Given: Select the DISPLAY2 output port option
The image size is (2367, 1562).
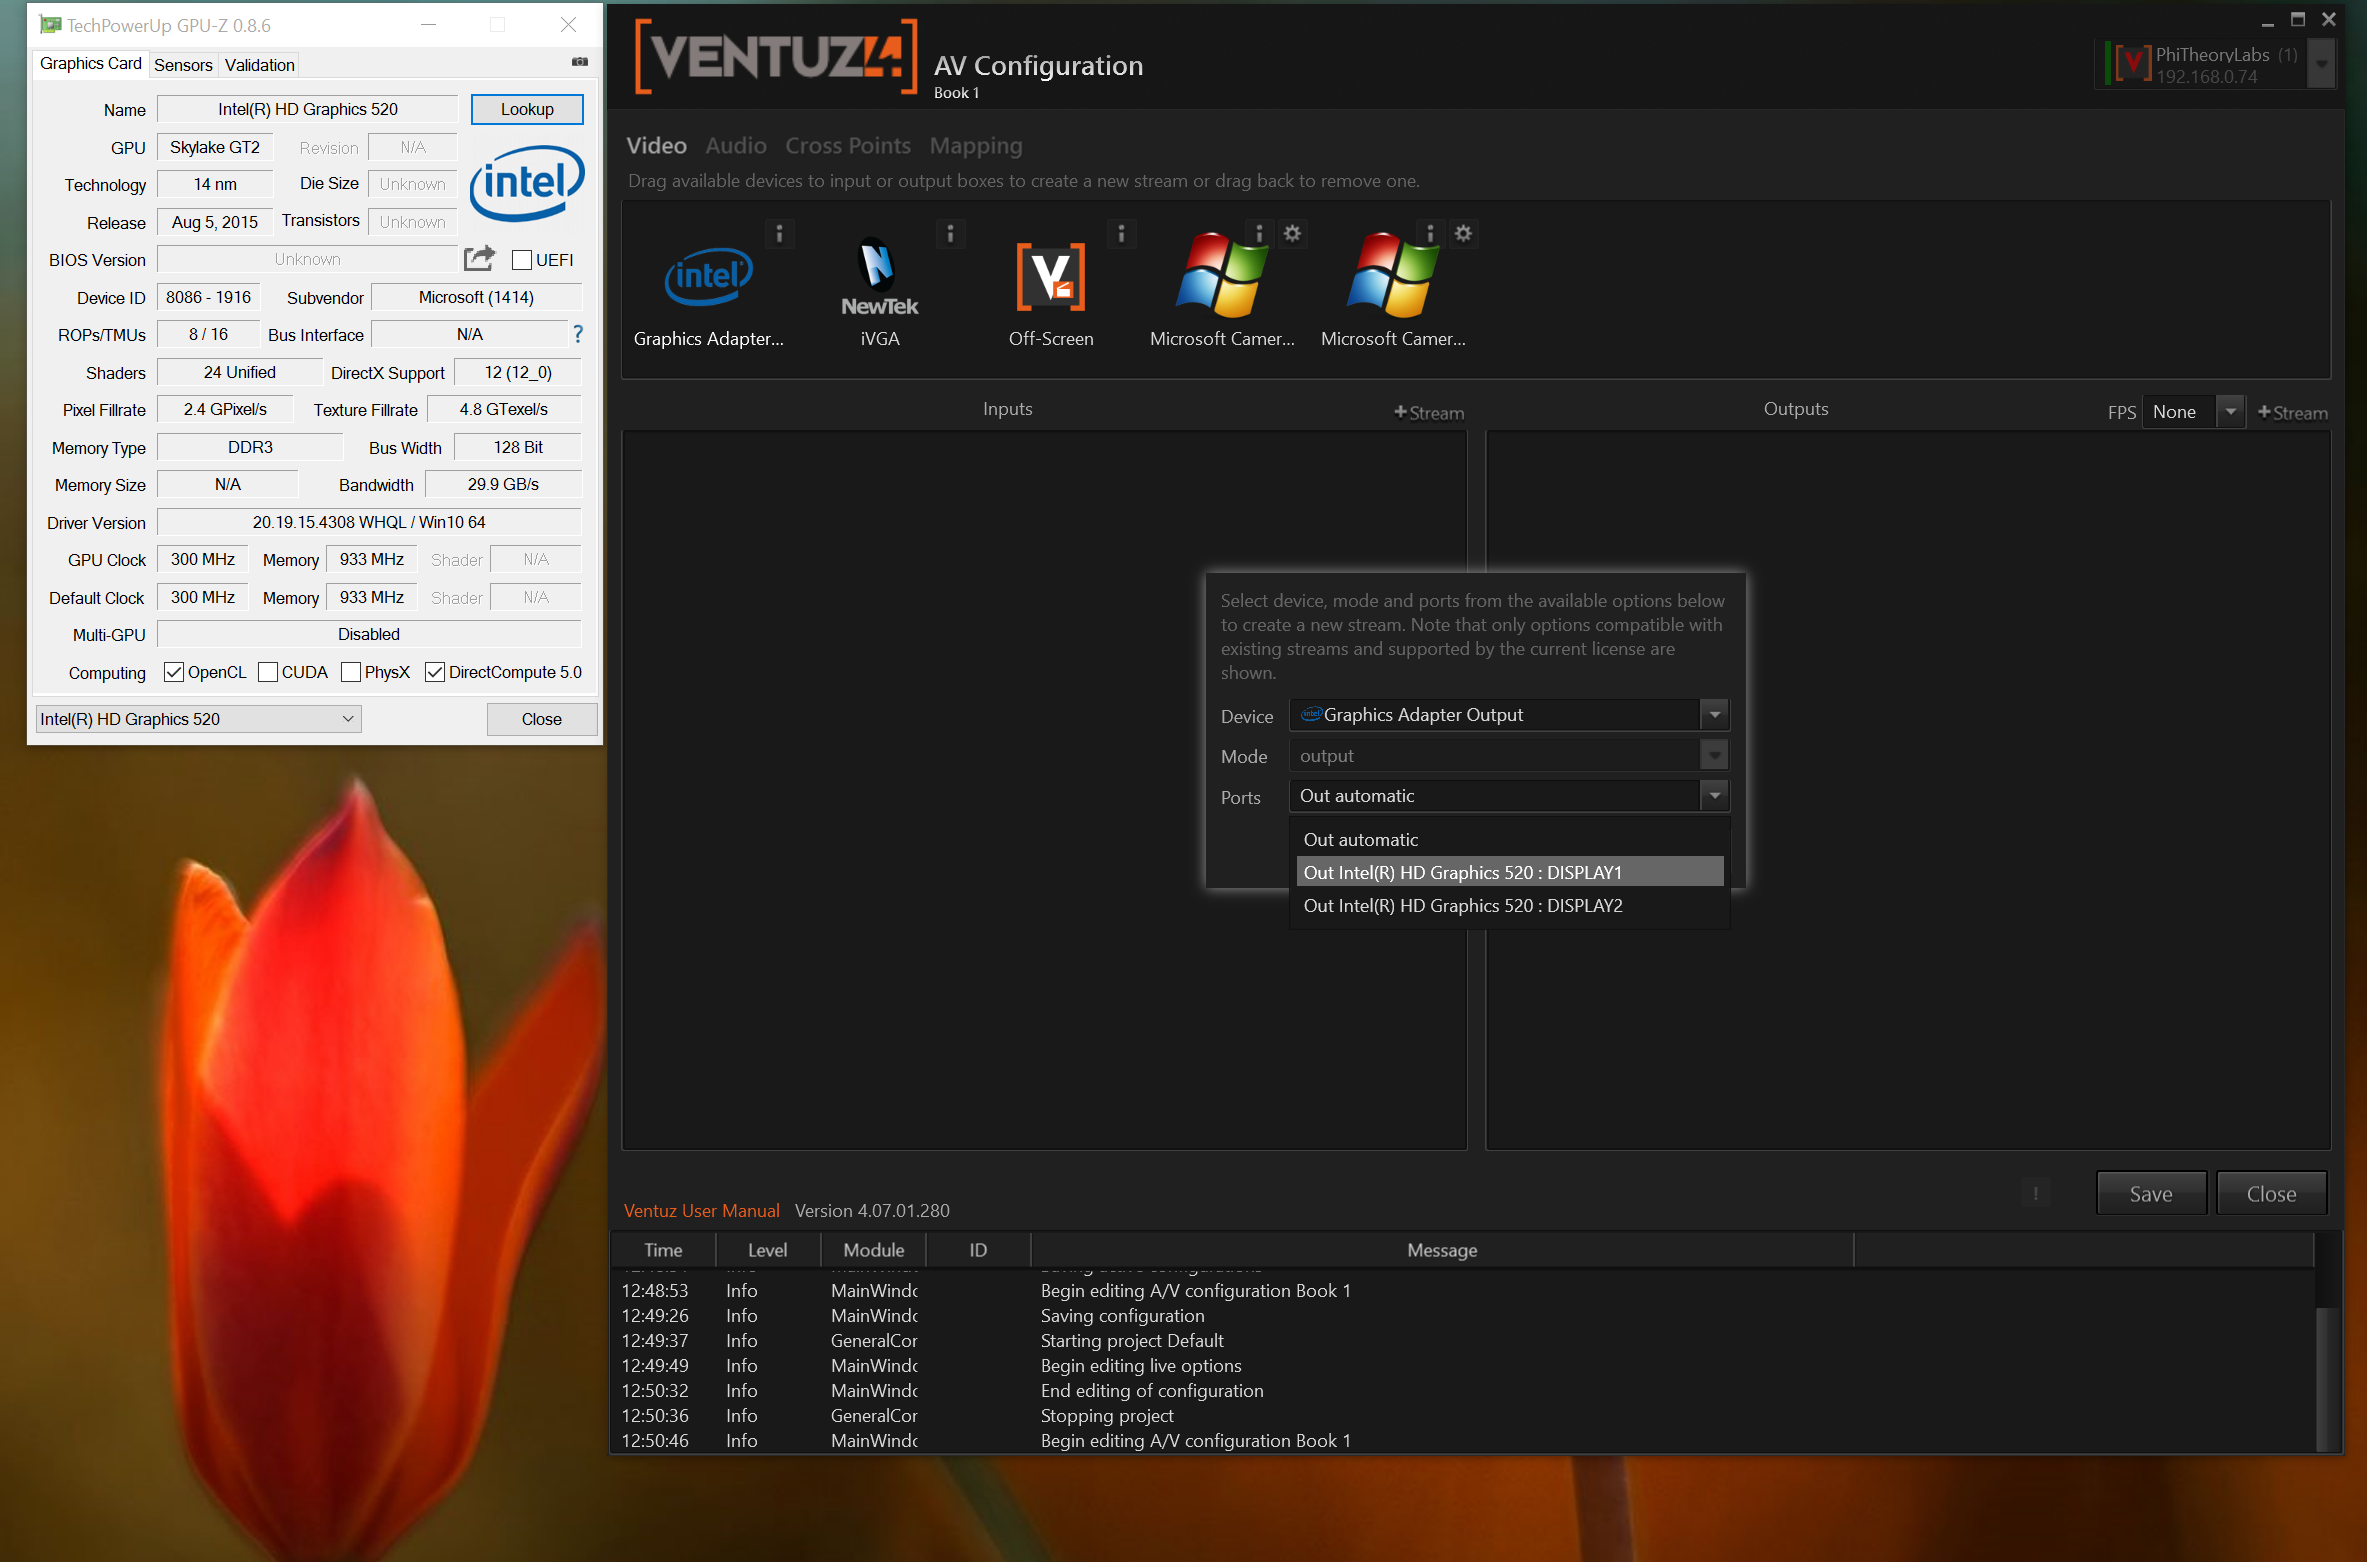Looking at the screenshot, I should click(x=1462, y=906).
